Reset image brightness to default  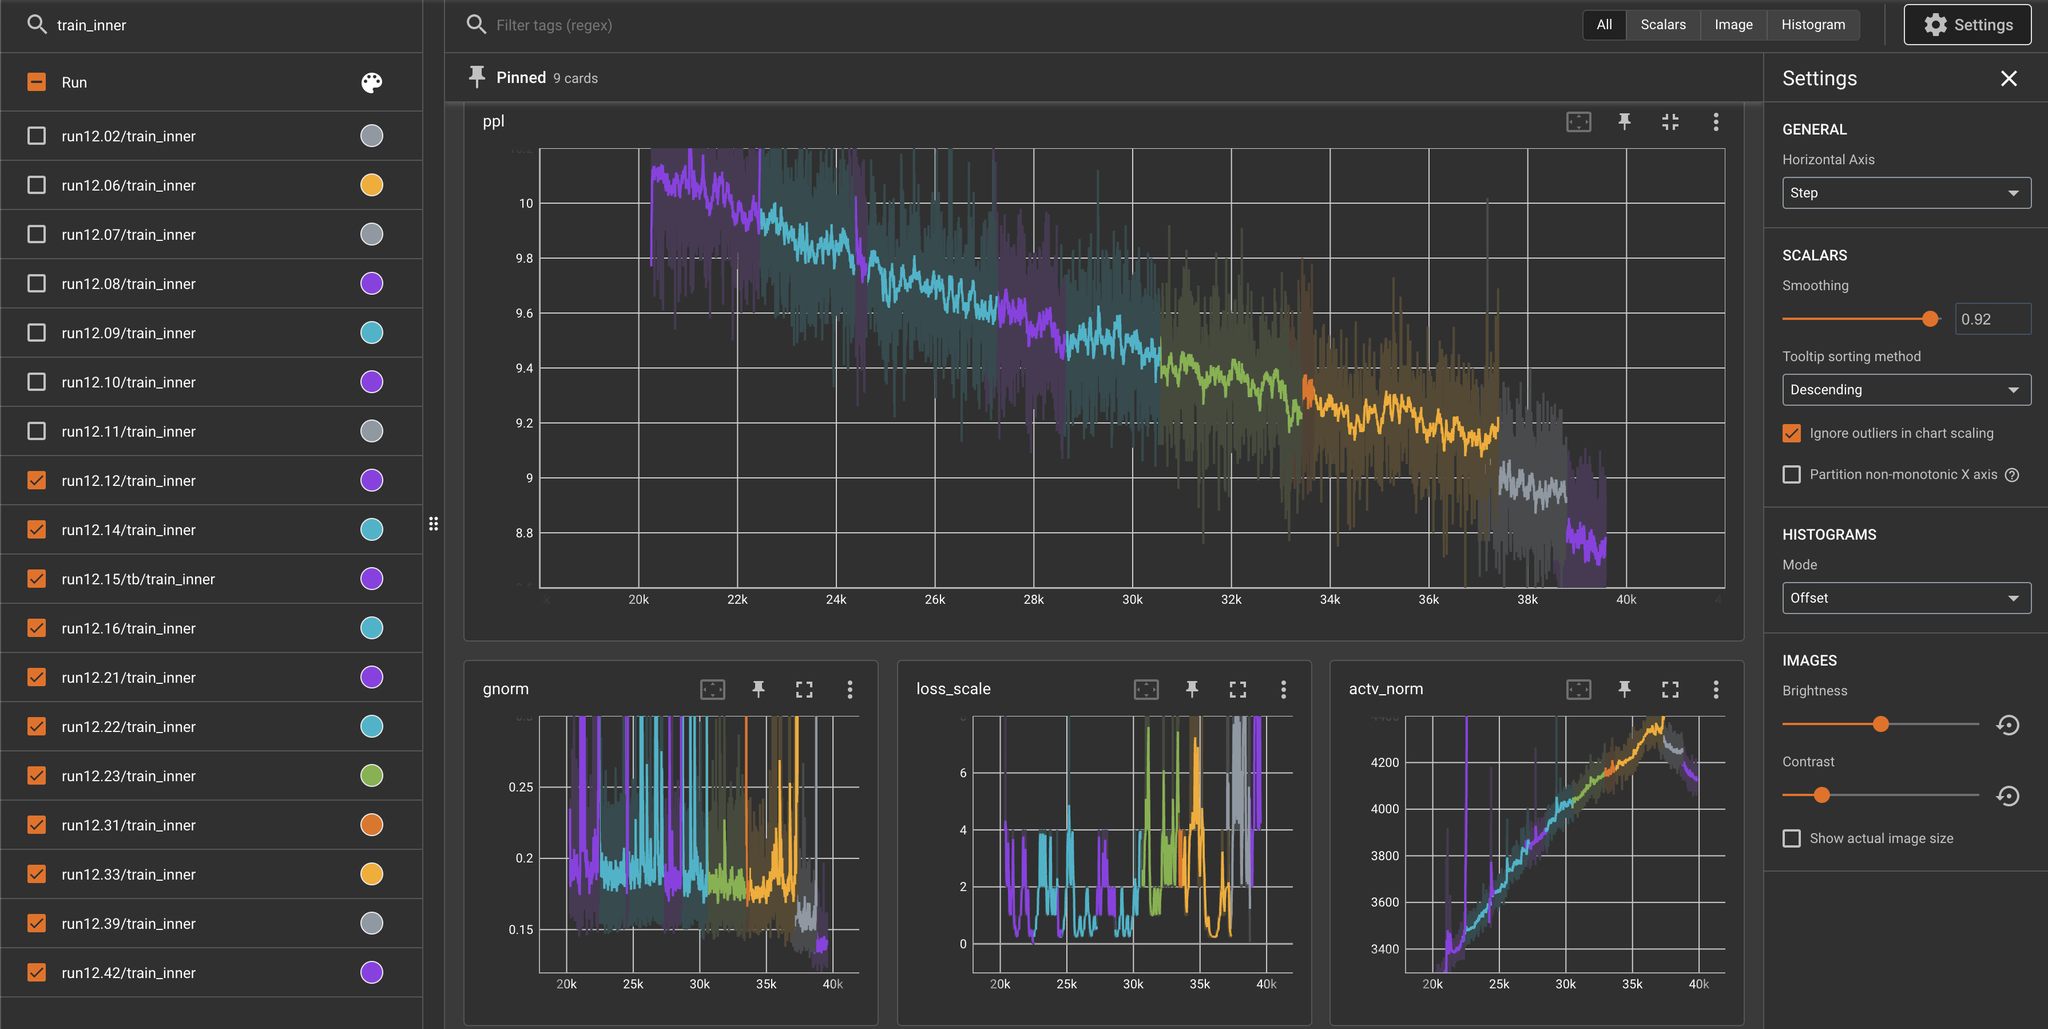2007,725
